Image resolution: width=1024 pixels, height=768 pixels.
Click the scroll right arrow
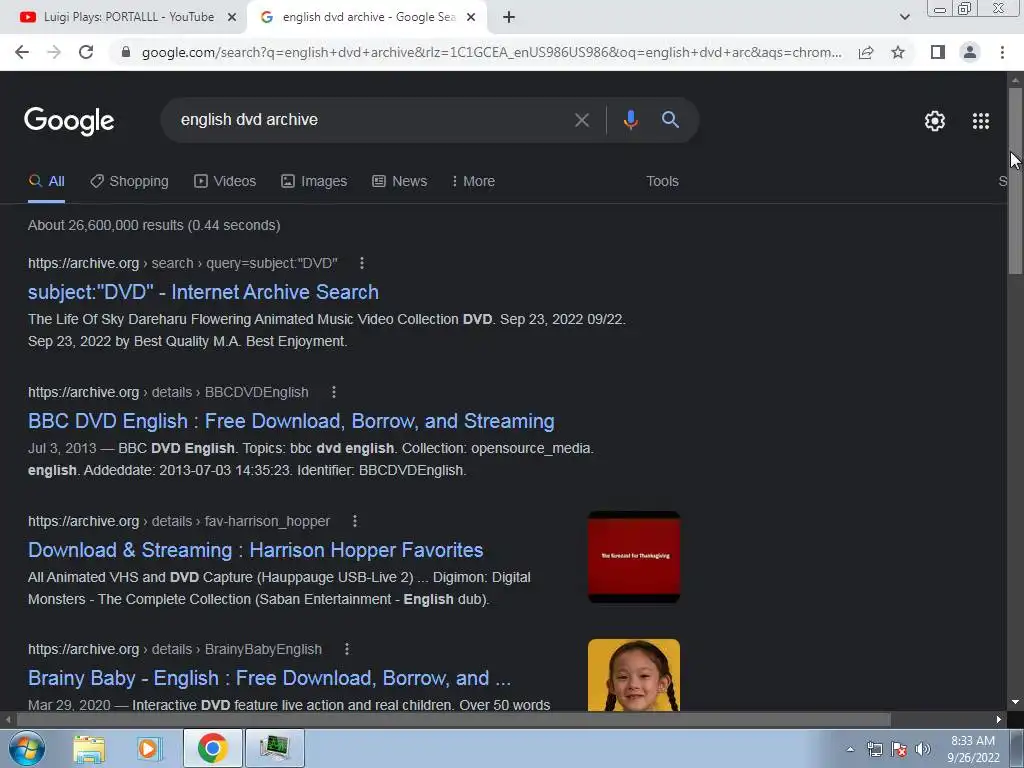999,720
